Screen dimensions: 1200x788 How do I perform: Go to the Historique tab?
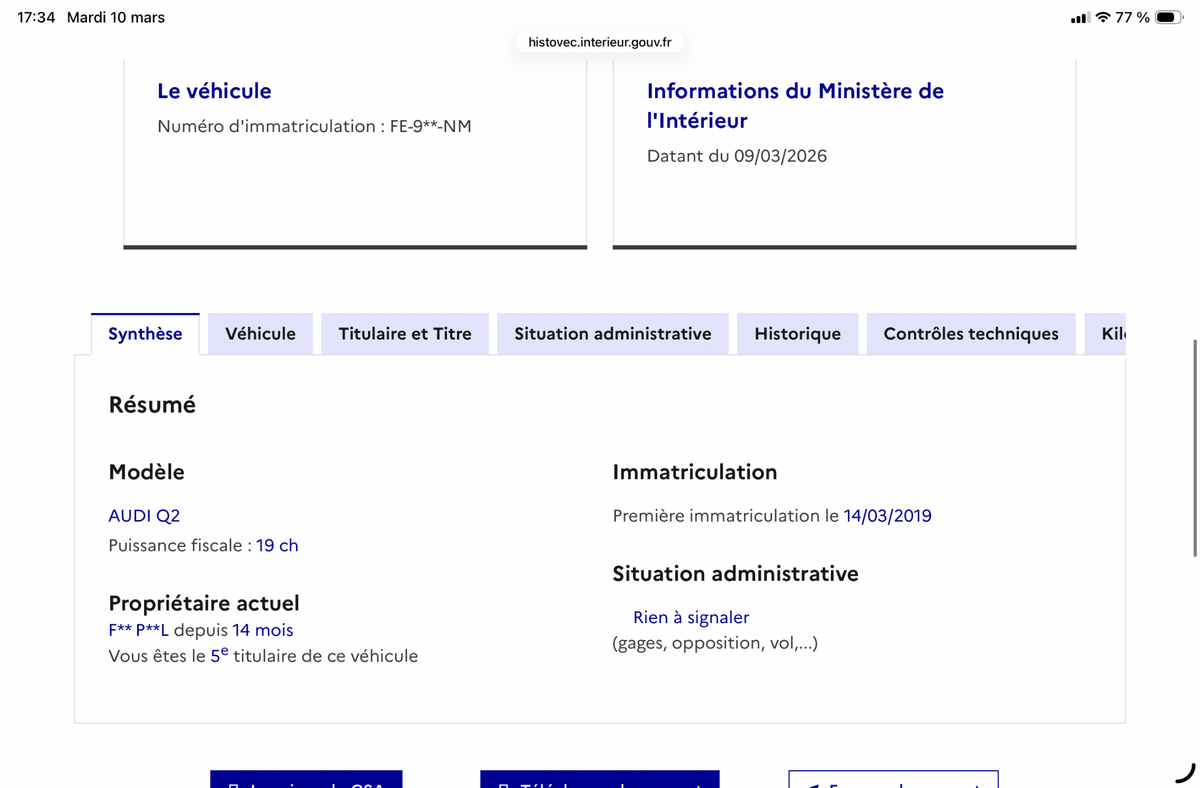click(797, 334)
